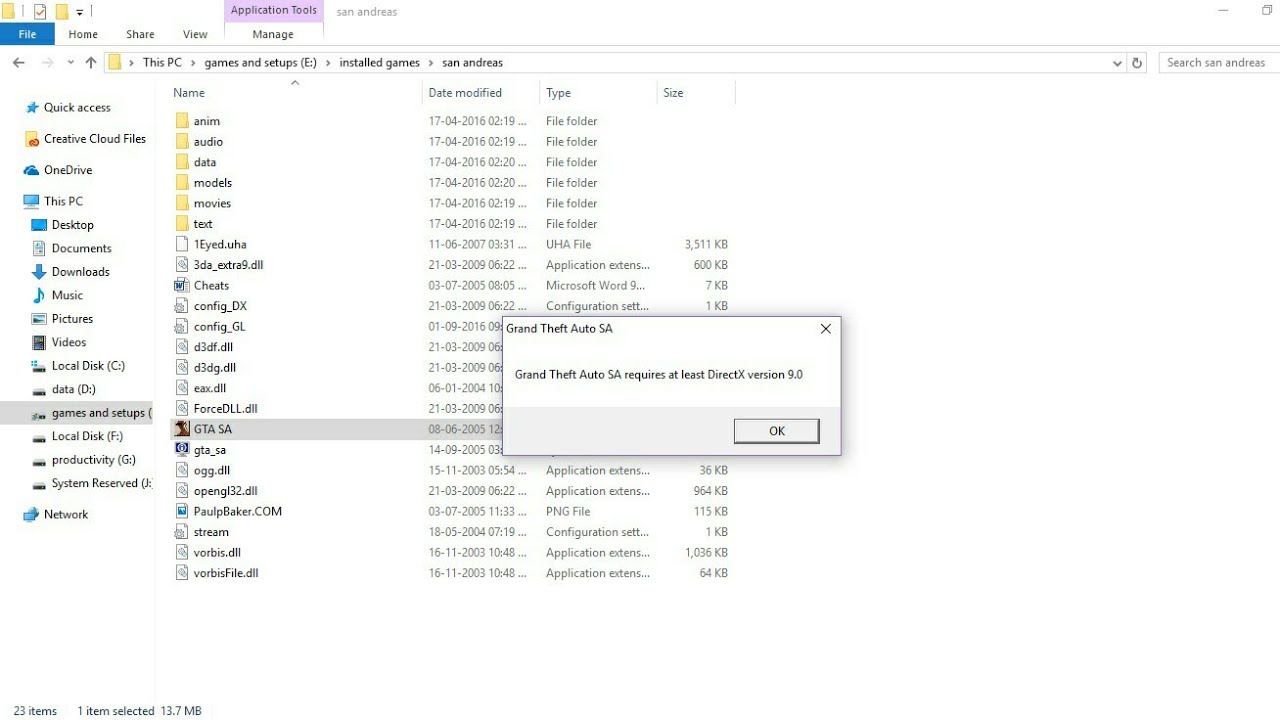Sort by the Type column header

point(558,93)
